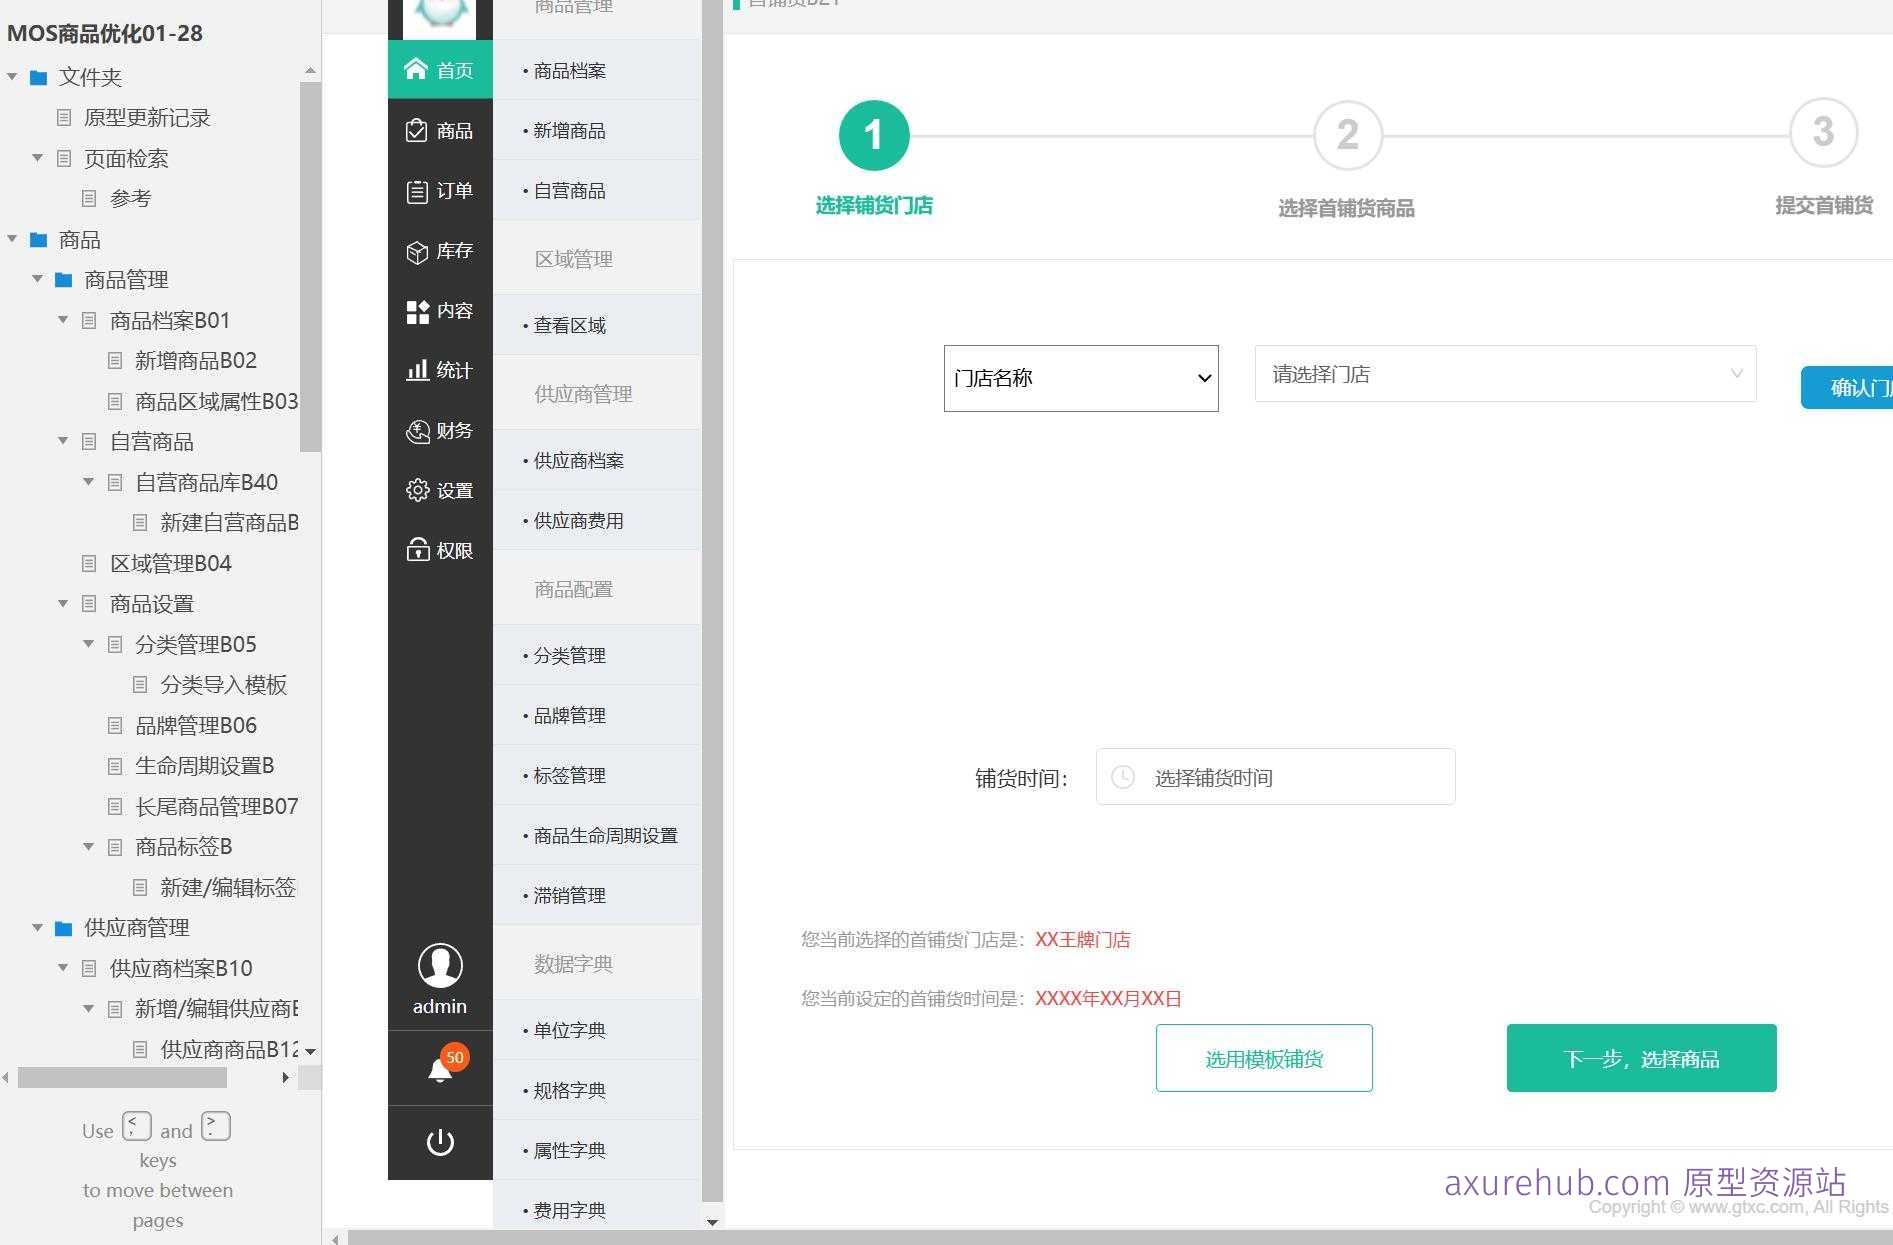Open the 订单 orders section icon

417,191
